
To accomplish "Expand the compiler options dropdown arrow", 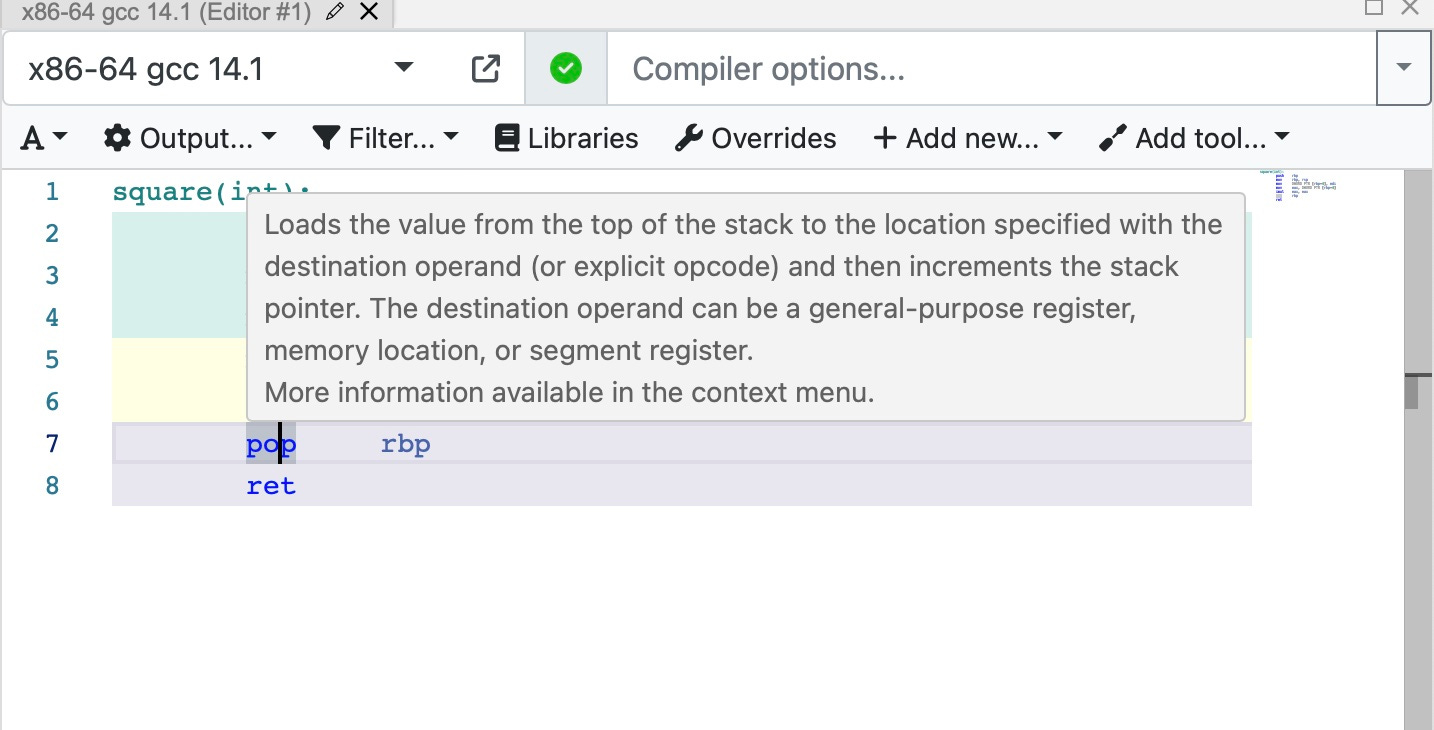I will 1403,68.
